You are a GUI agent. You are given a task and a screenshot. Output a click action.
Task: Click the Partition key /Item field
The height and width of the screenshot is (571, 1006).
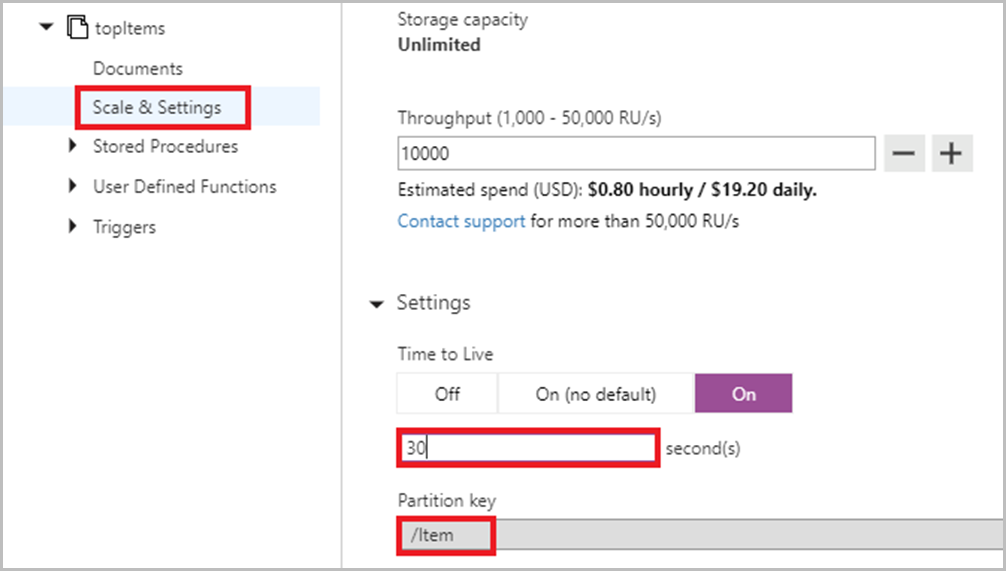click(x=700, y=535)
